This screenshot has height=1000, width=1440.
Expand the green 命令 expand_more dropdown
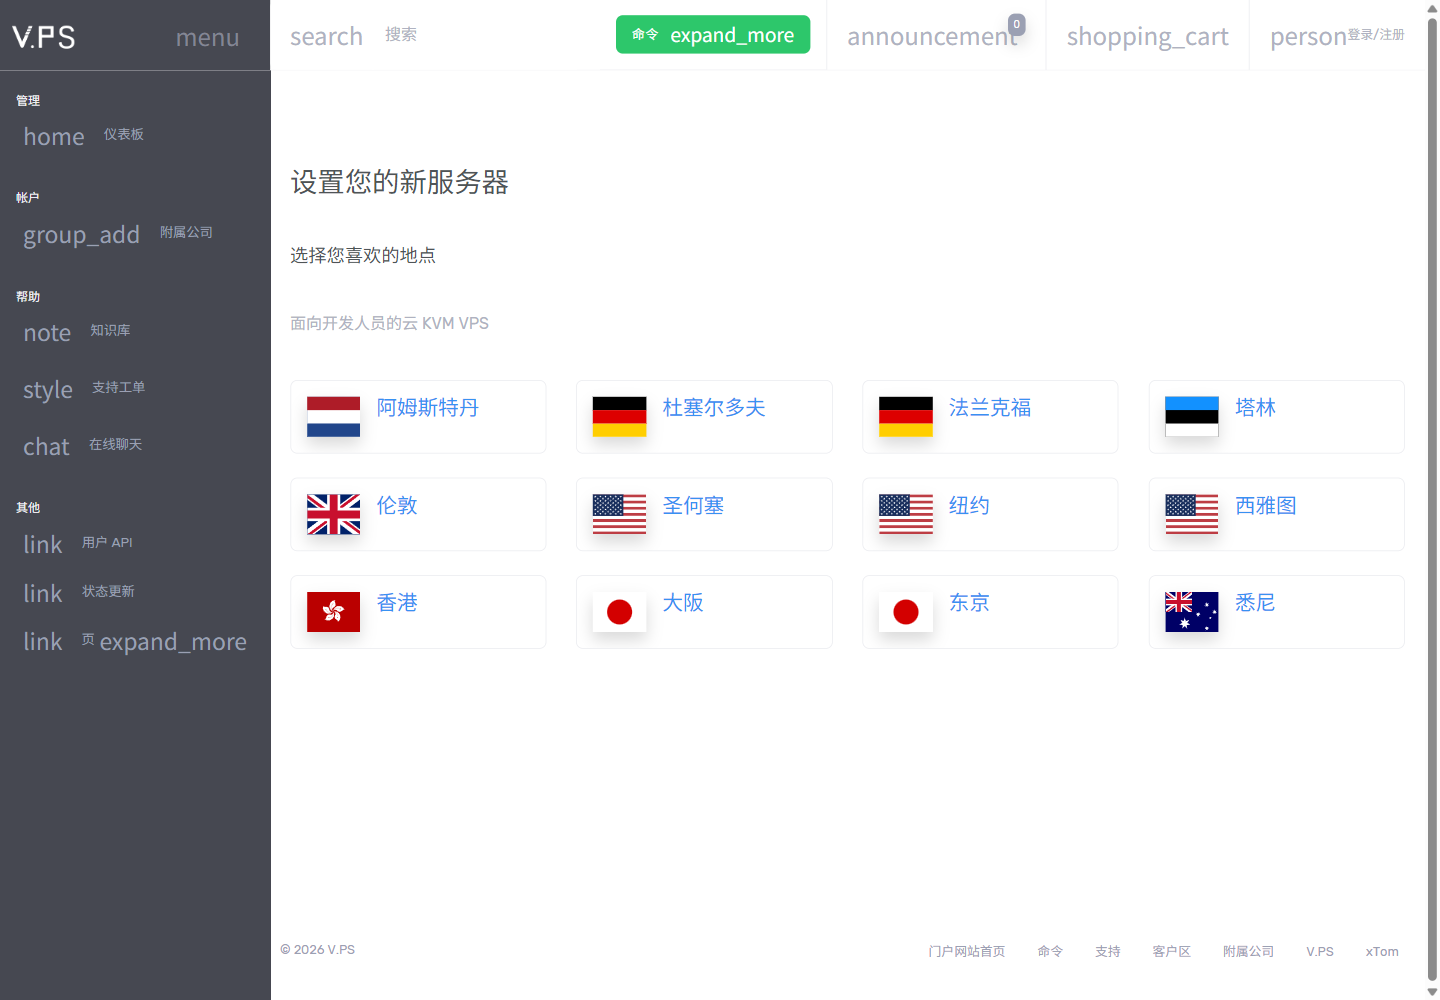[713, 35]
